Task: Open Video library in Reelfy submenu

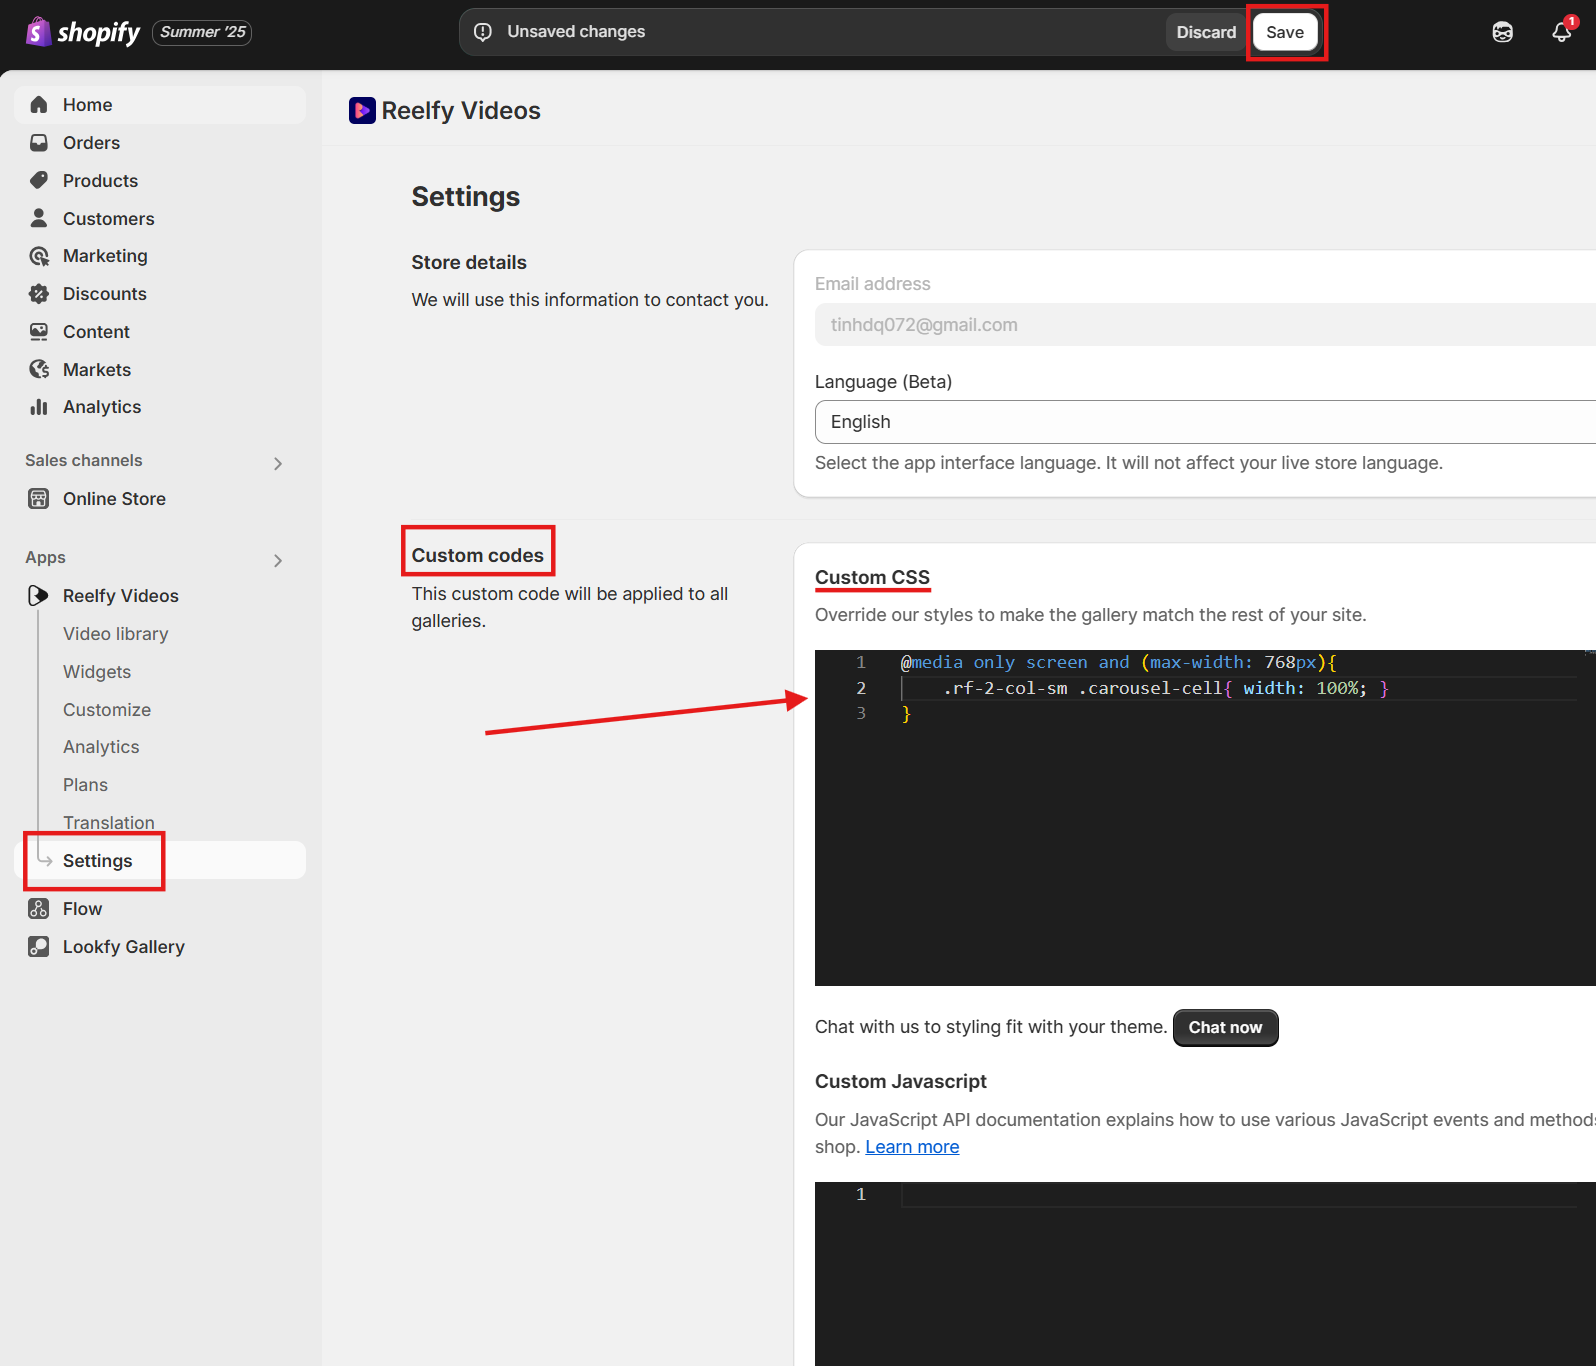Action: click(x=116, y=634)
